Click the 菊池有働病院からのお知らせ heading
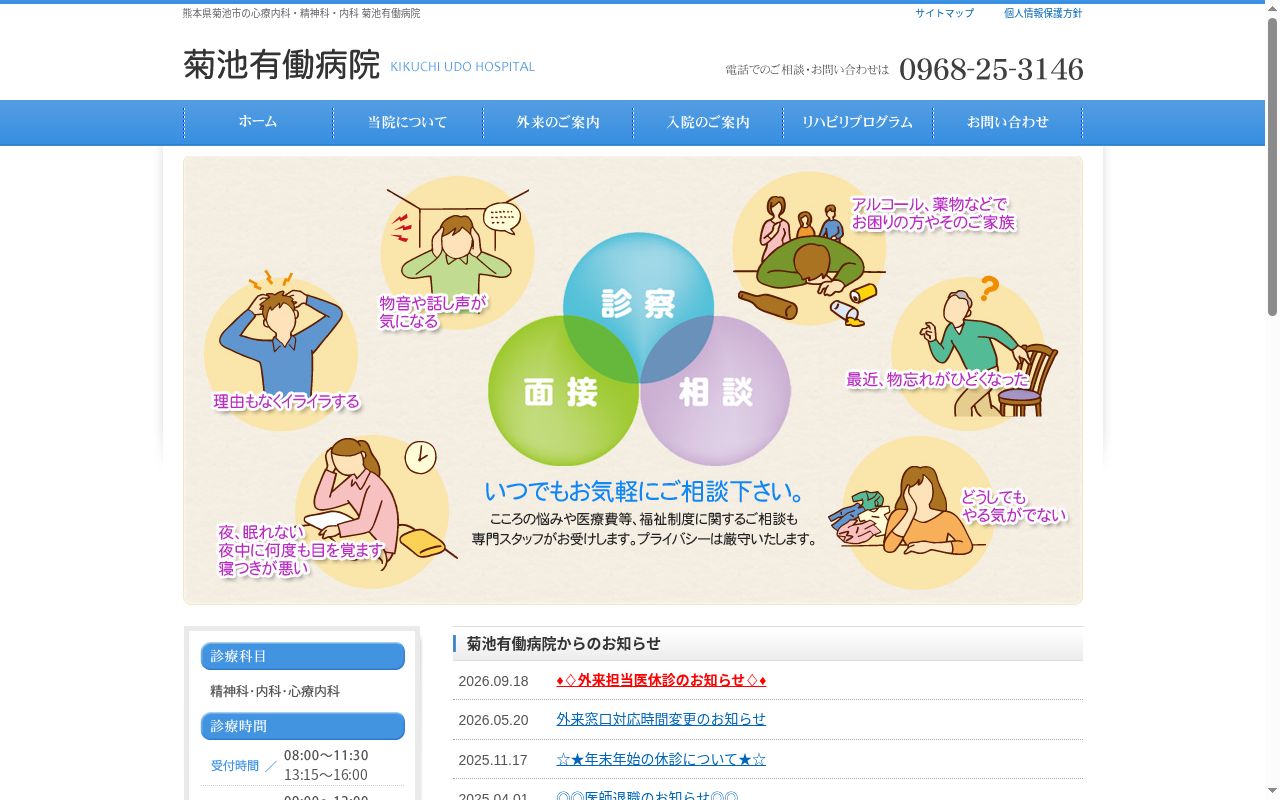Screen dimensions: 1280x800 [564, 643]
